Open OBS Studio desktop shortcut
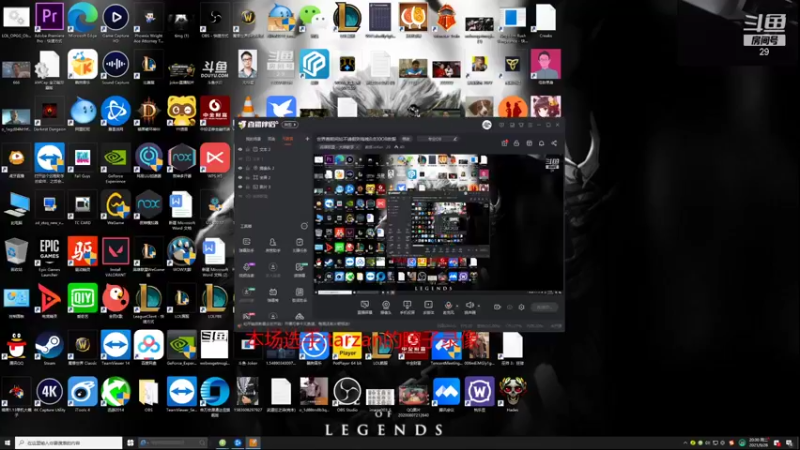The height and width of the screenshot is (450, 800). (x=347, y=395)
